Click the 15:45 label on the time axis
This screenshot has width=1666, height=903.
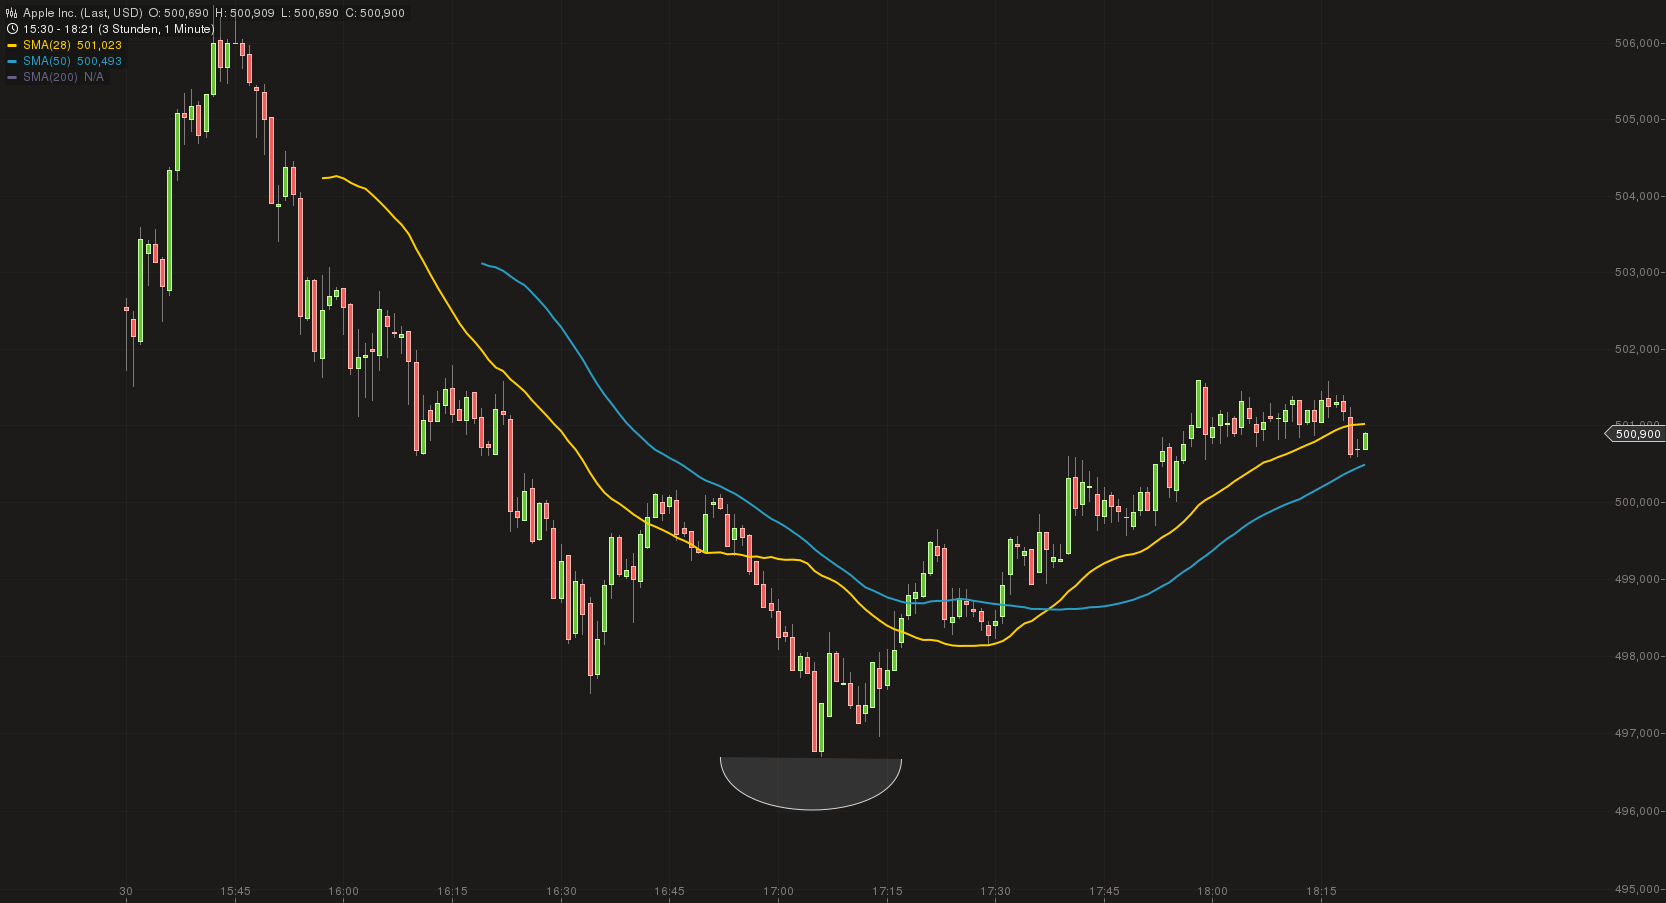(x=235, y=891)
